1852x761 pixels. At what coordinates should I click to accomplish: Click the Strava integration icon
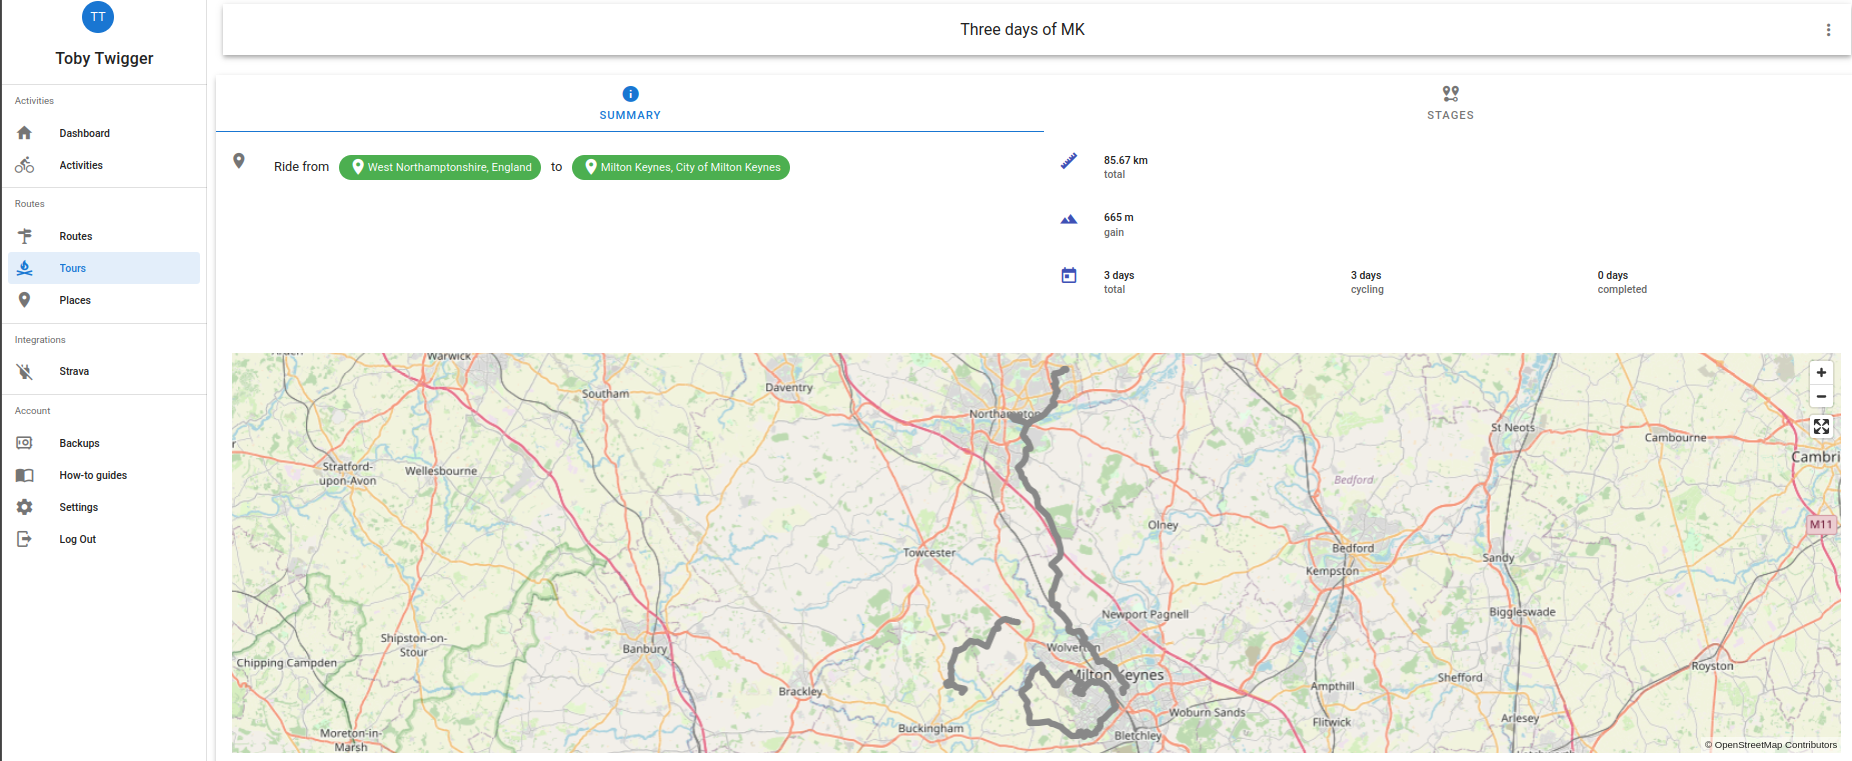click(x=25, y=371)
